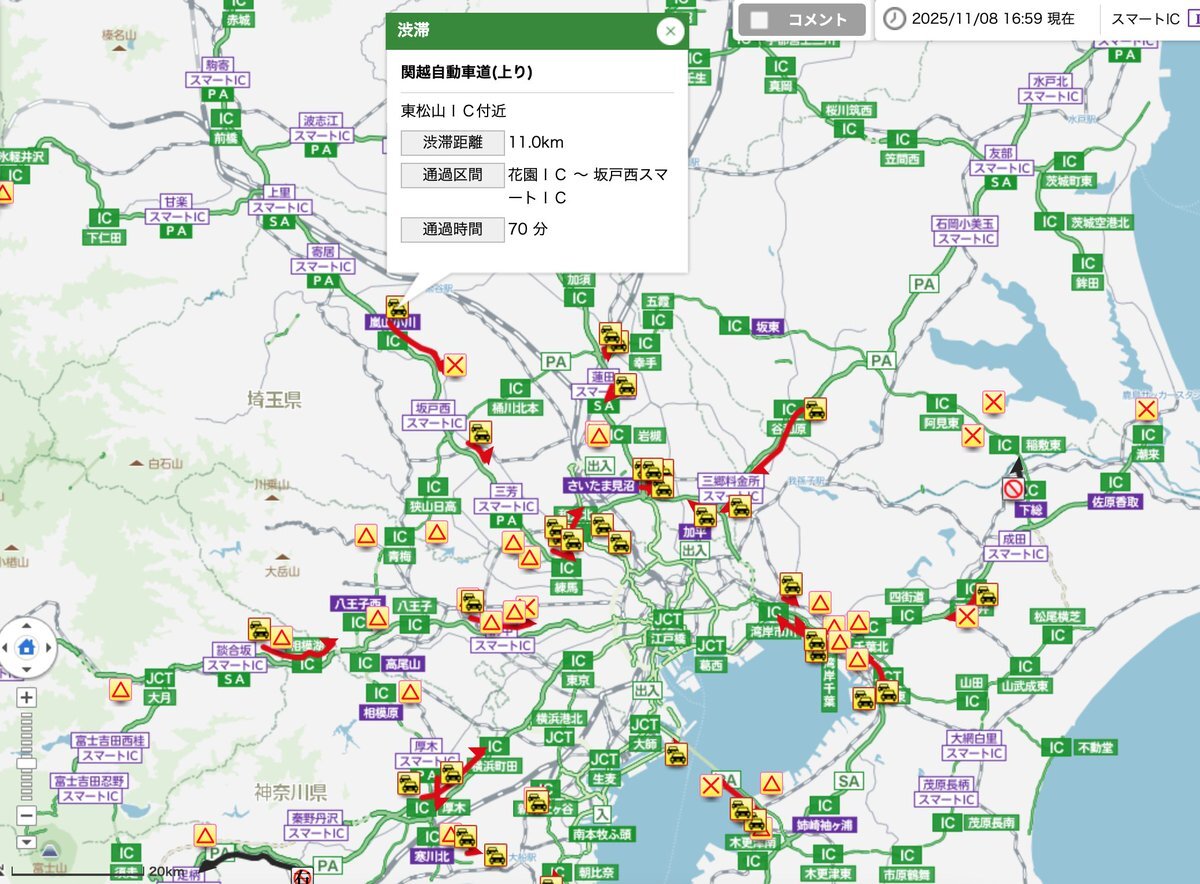Viewport: 1200px width, 884px height.
Task: Click the closure X icon beside 阿見東
Action: [x=972, y=436]
